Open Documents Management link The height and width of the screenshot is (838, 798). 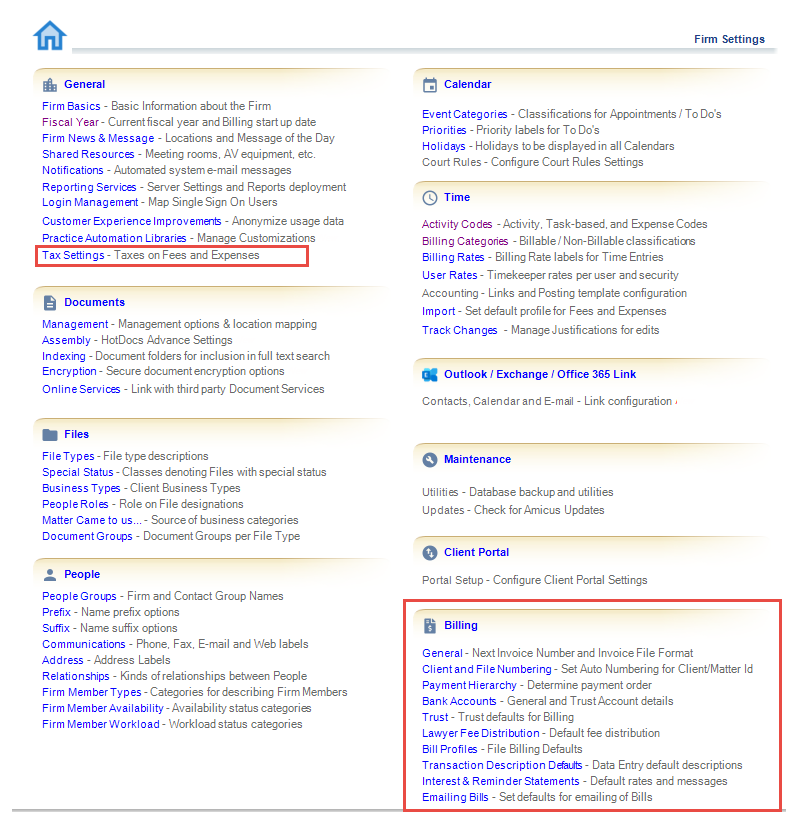[75, 324]
